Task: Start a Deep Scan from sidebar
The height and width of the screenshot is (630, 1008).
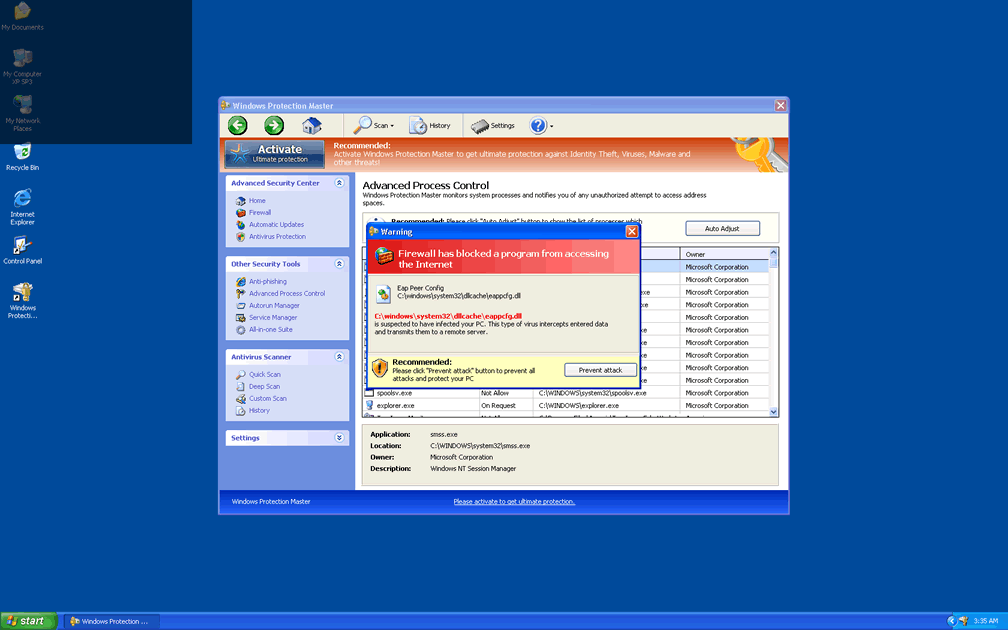Action: click(264, 387)
